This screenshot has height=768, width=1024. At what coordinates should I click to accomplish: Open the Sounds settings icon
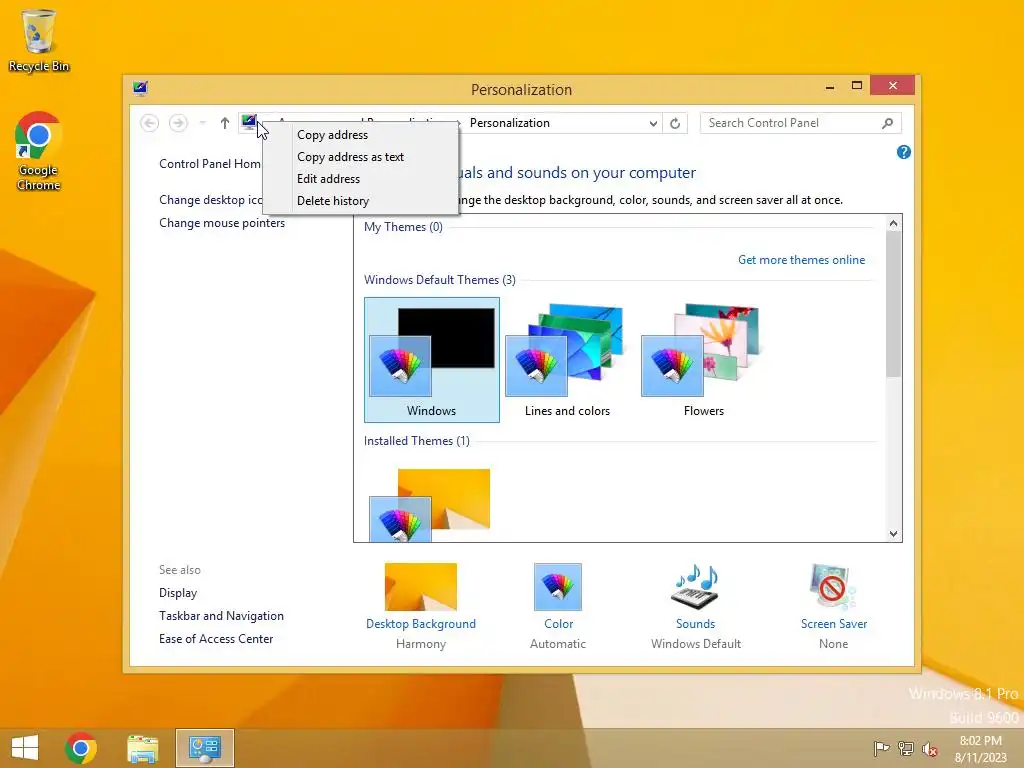click(x=696, y=586)
